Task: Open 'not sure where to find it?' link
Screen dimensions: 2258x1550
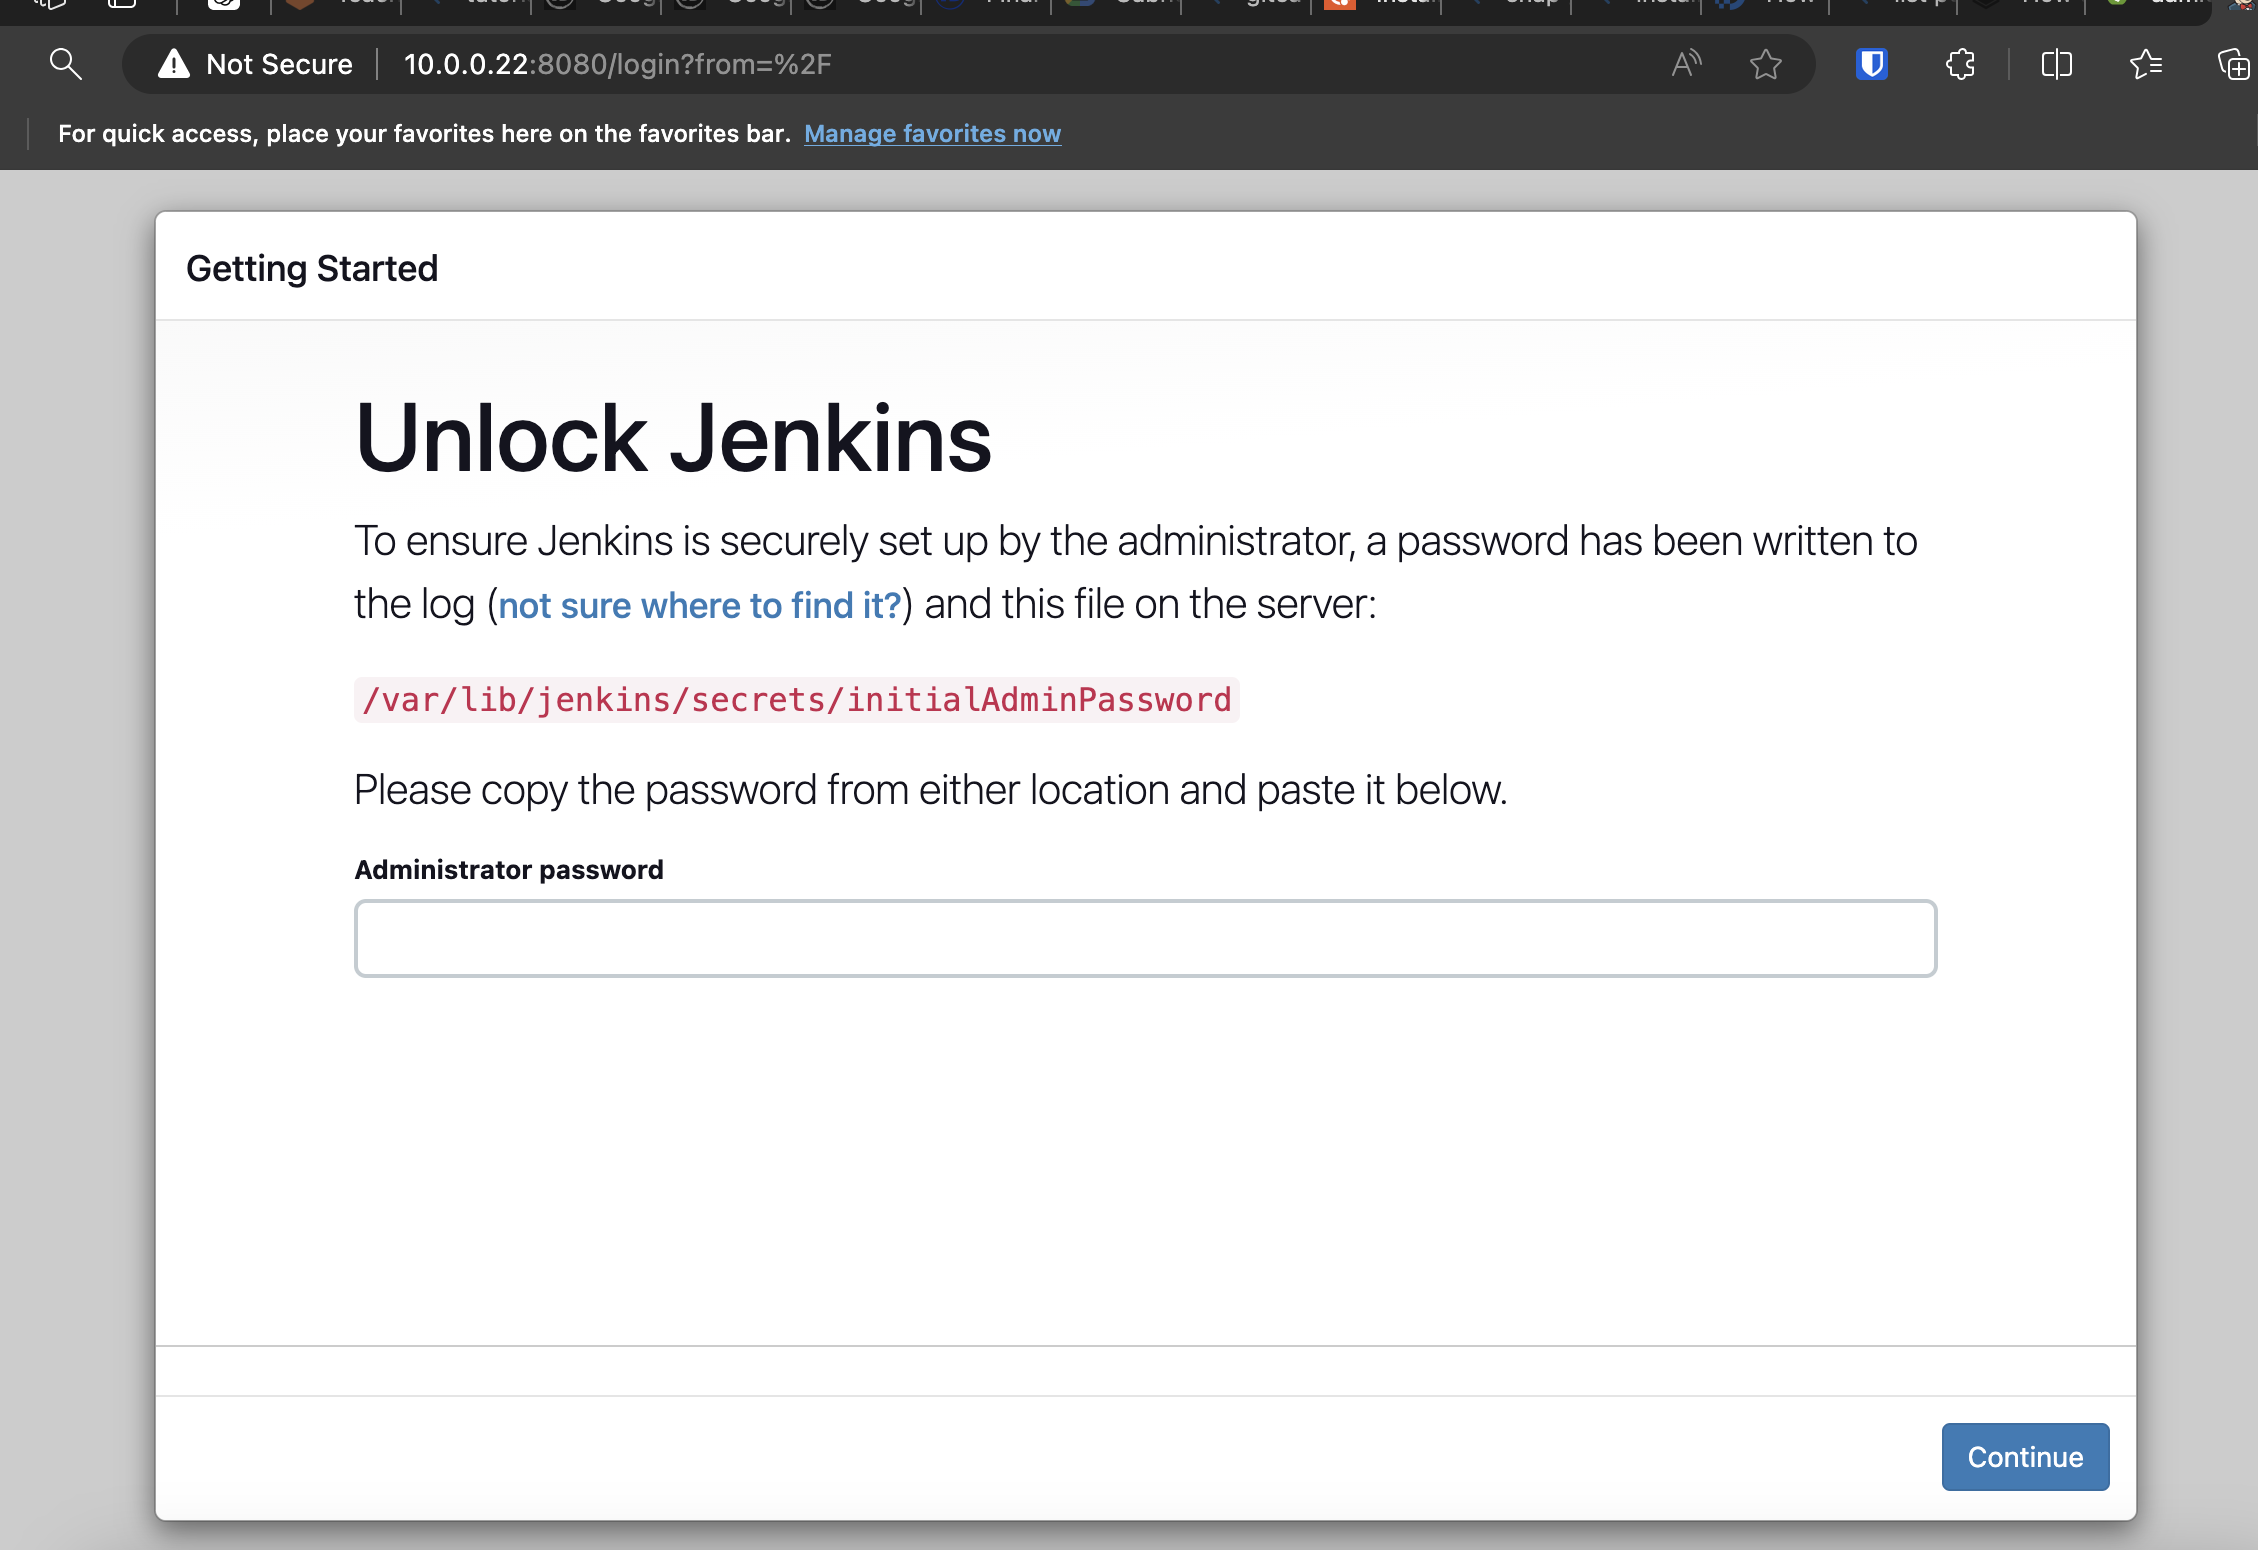Action: coord(700,605)
